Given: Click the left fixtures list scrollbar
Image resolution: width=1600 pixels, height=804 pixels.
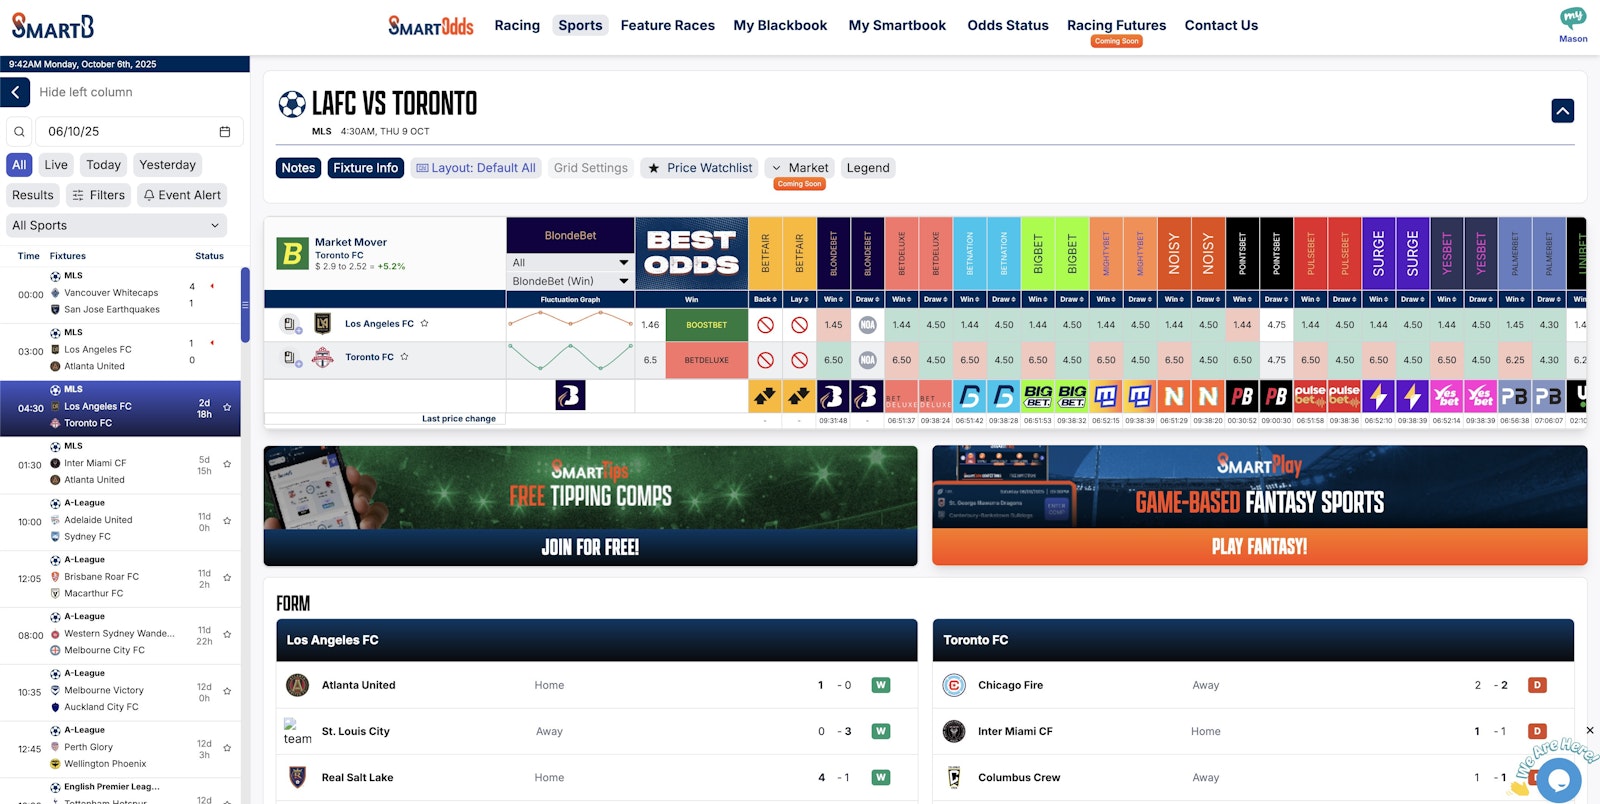Looking at the screenshot, I should [245, 305].
